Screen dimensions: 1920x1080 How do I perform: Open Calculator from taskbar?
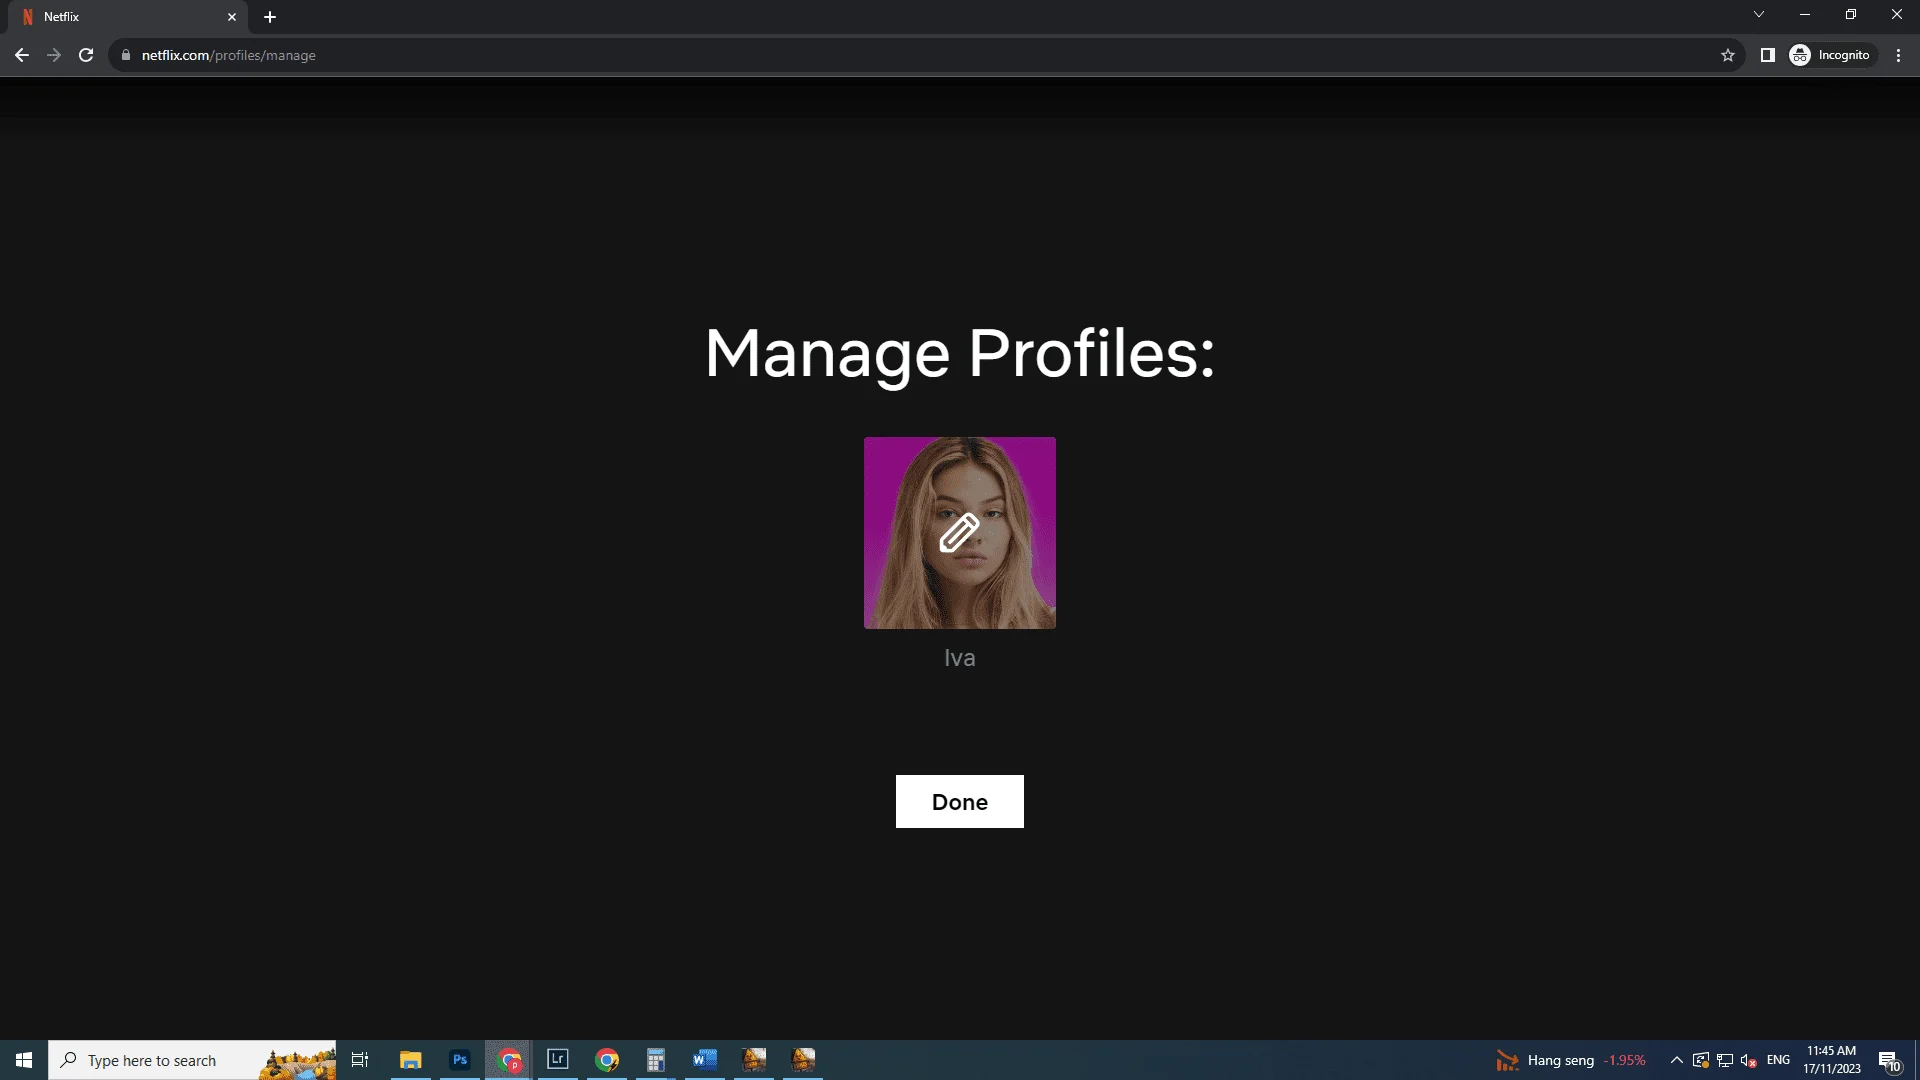(656, 1060)
